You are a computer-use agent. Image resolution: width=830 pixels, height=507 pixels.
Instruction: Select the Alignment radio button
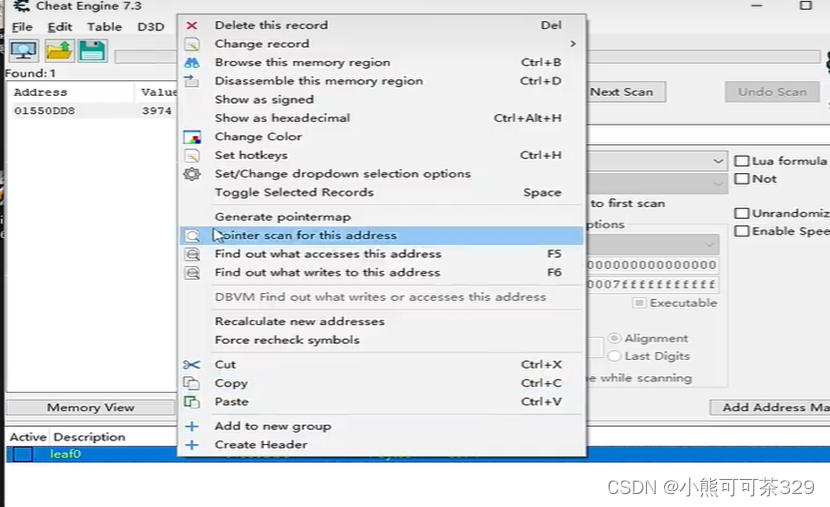pos(614,338)
